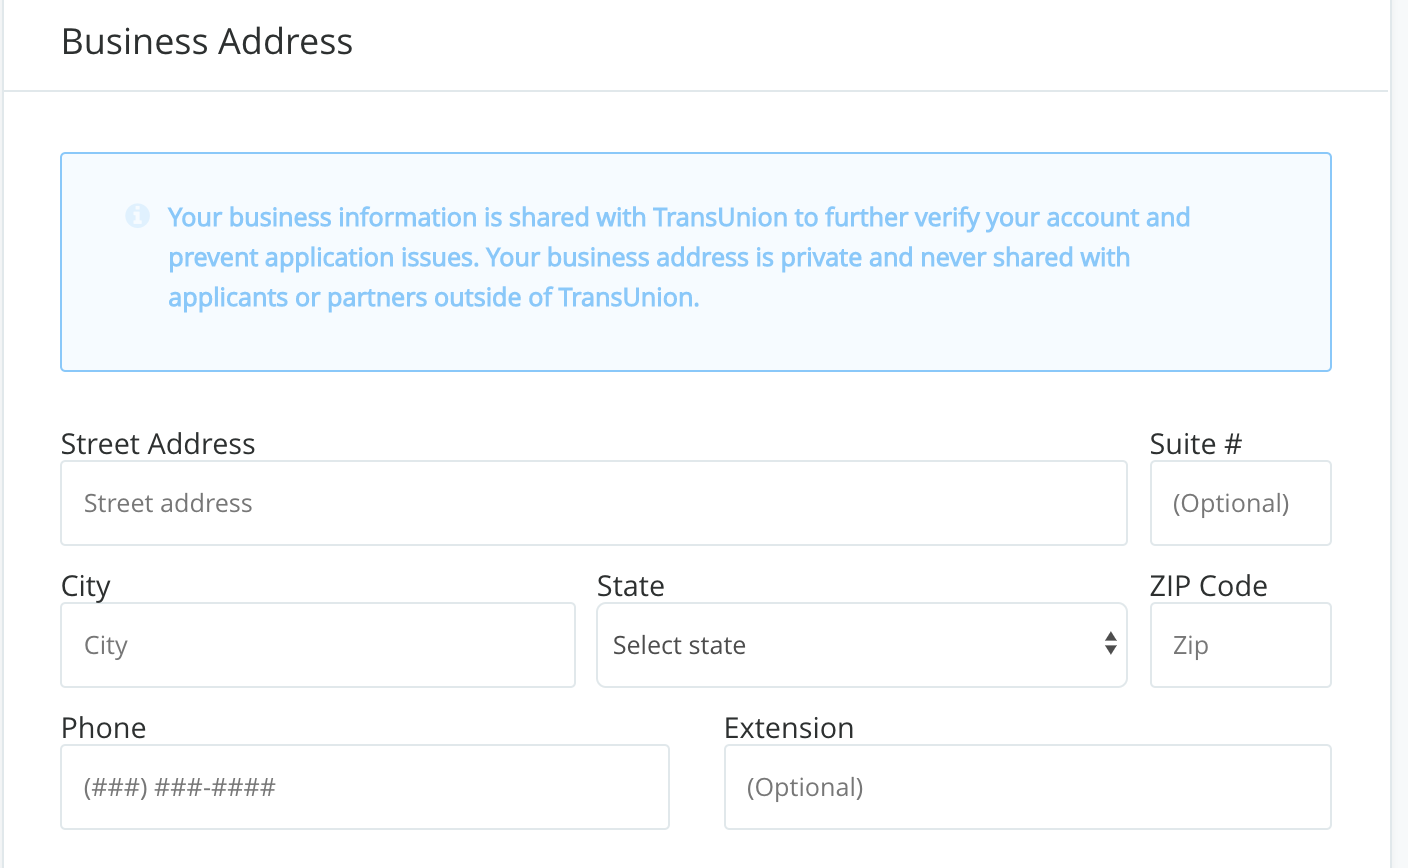Focus the Extension optional field
Viewport: 1408px width, 868px height.
click(x=1027, y=787)
